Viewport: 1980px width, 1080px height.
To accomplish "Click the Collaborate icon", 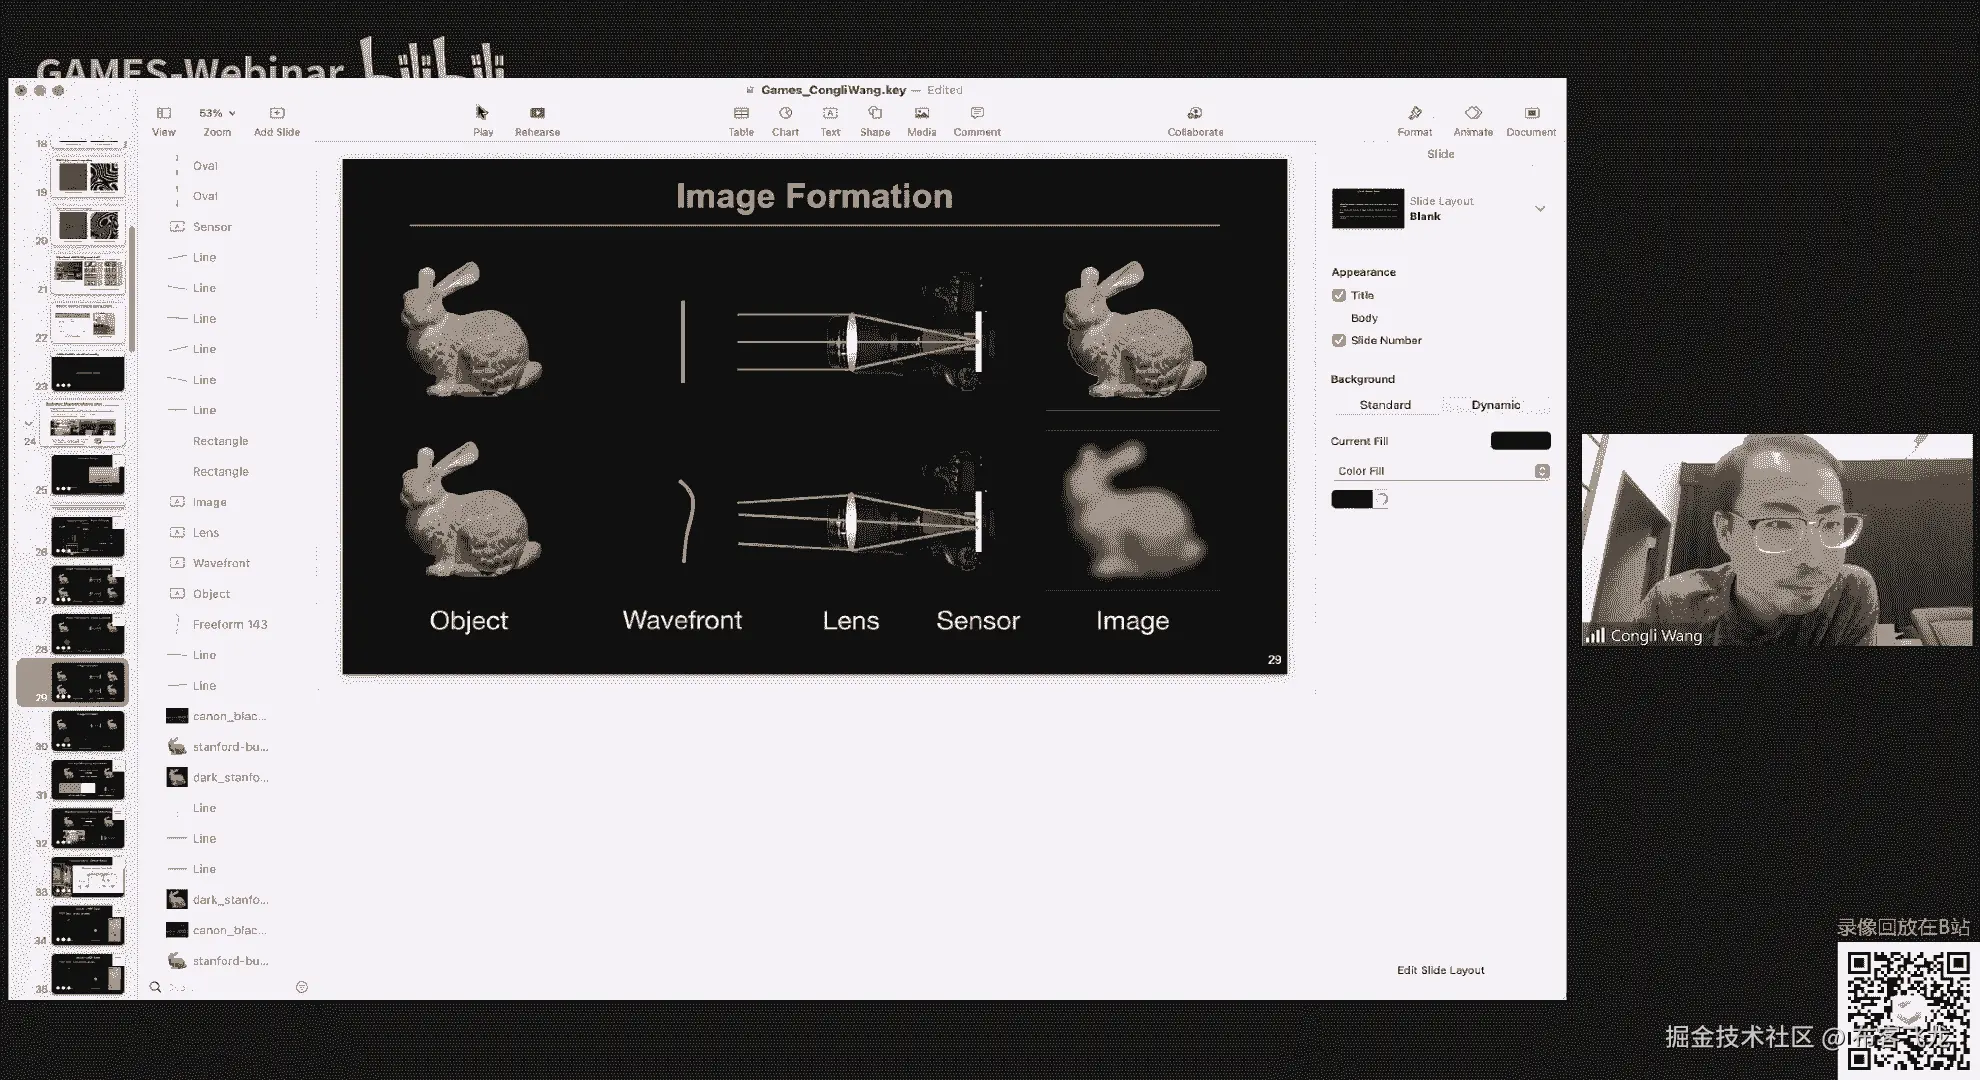I will click(1195, 113).
